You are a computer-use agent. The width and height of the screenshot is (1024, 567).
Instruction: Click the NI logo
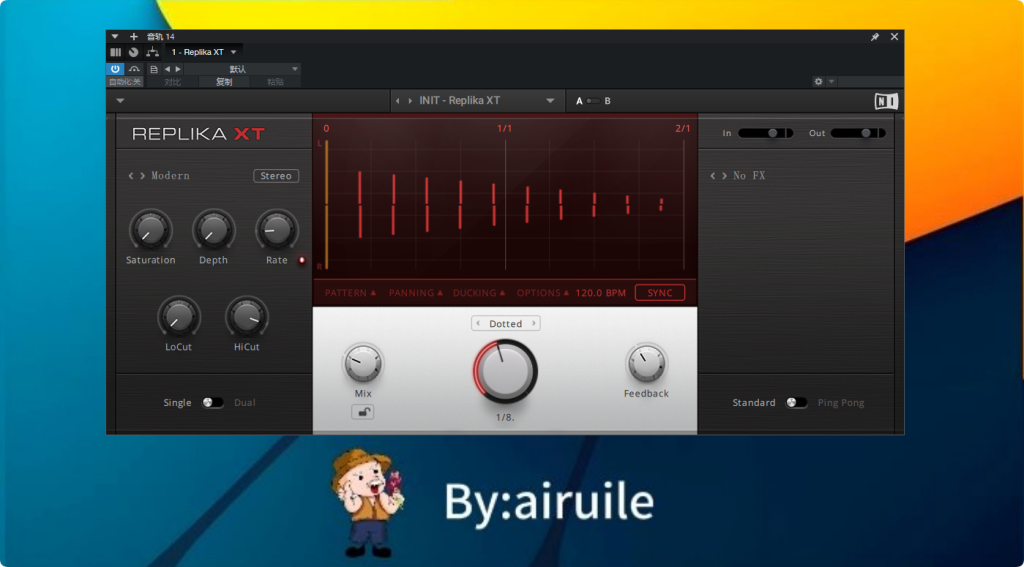pyautogui.click(x=886, y=101)
